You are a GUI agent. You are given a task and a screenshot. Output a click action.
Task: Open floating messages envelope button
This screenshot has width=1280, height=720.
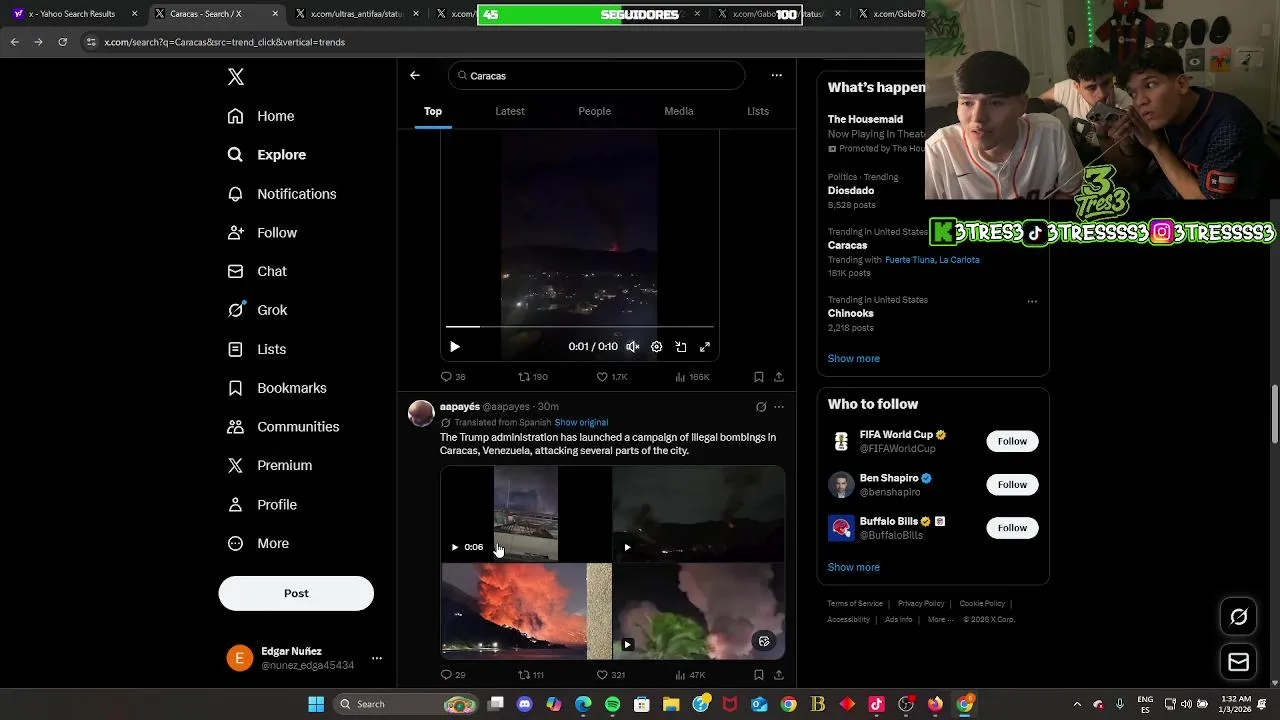pyautogui.click(x=1238, y=662)
